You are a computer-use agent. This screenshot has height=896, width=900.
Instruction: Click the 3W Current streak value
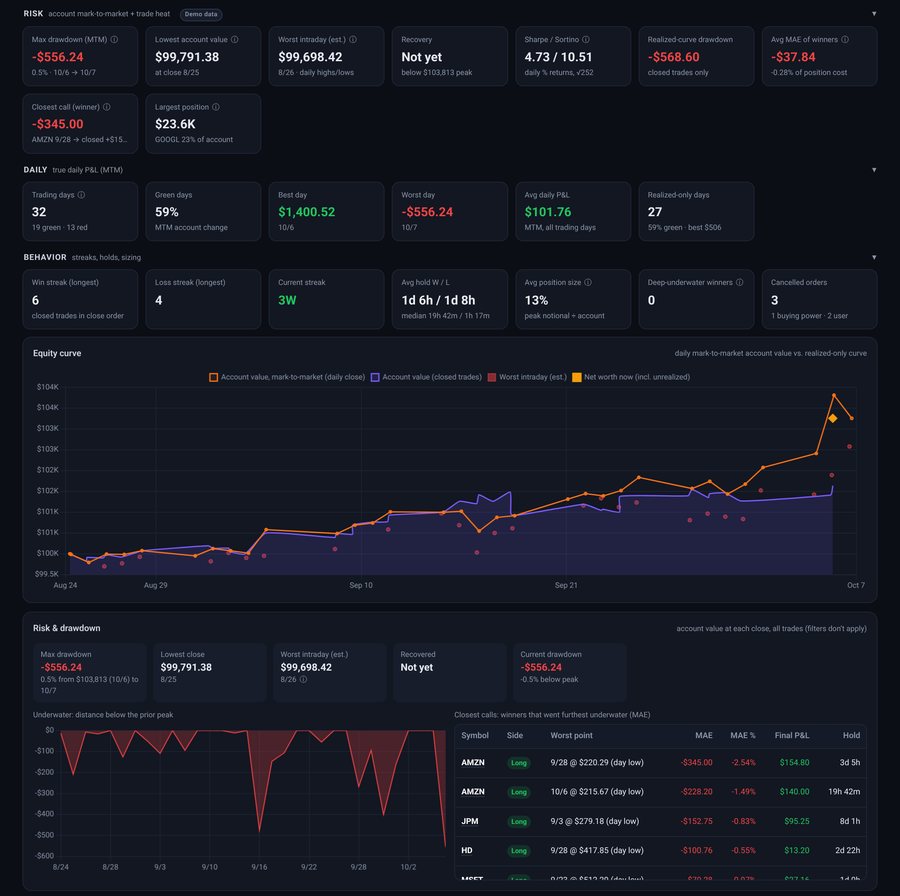(287, 300)
